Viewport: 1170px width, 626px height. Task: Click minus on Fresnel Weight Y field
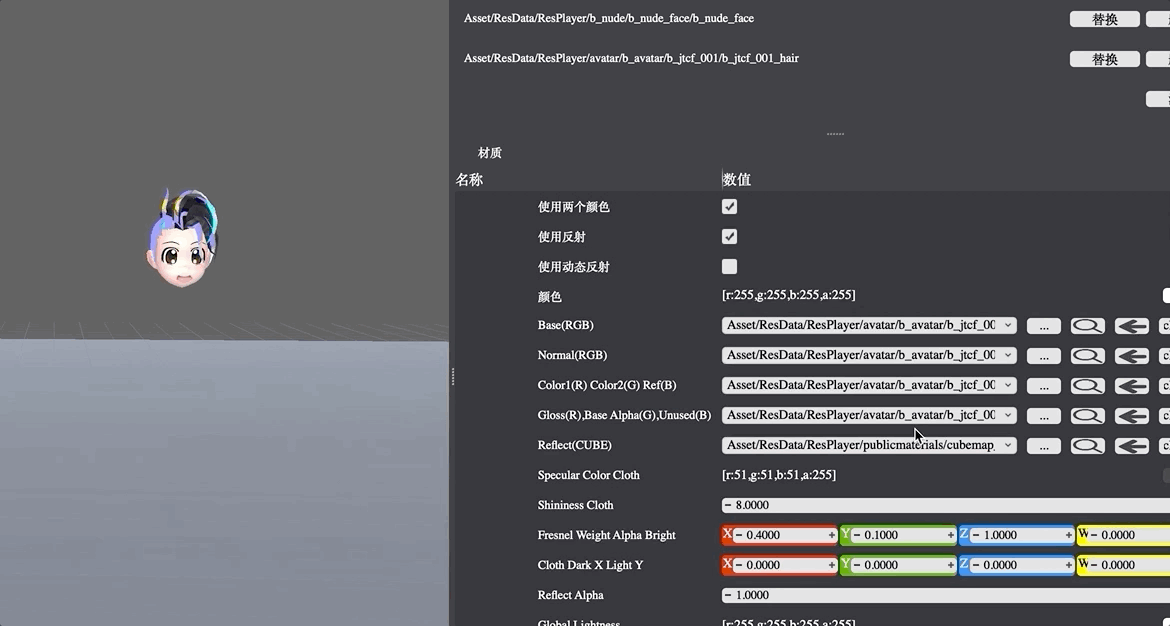[x=857, y=535]
